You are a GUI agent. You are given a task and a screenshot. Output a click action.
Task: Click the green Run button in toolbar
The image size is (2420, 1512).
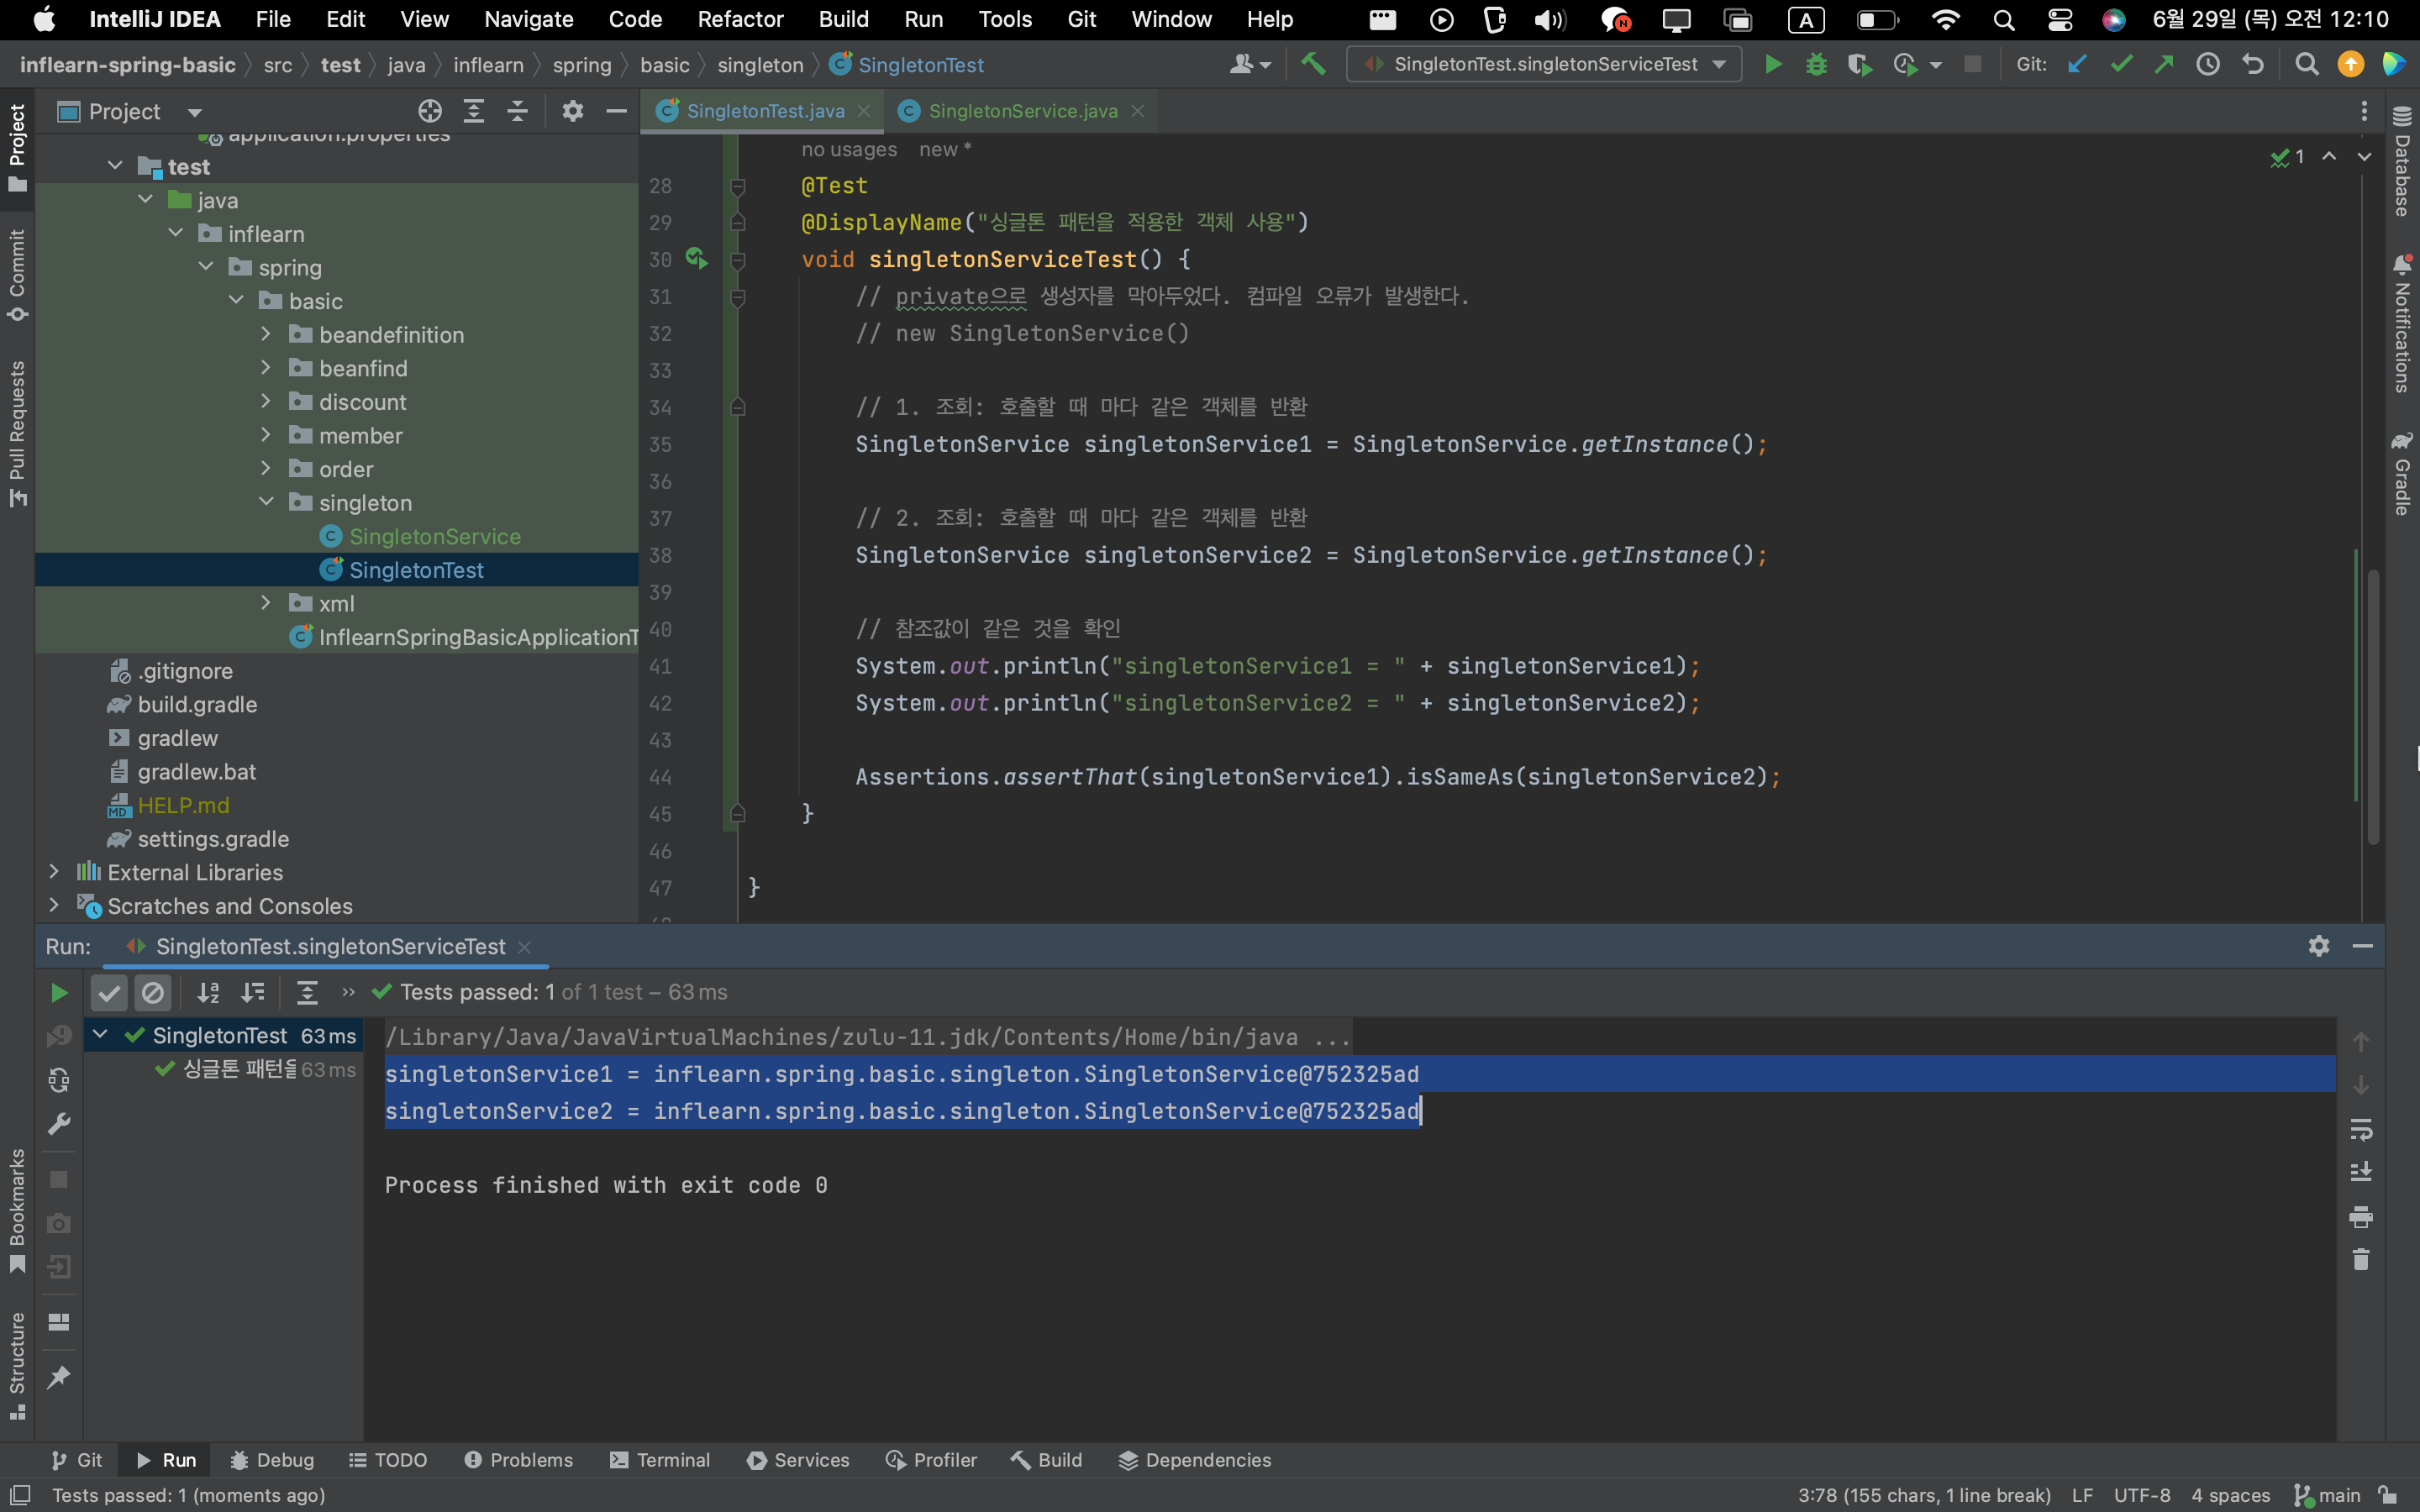[x=1772, y=64]
